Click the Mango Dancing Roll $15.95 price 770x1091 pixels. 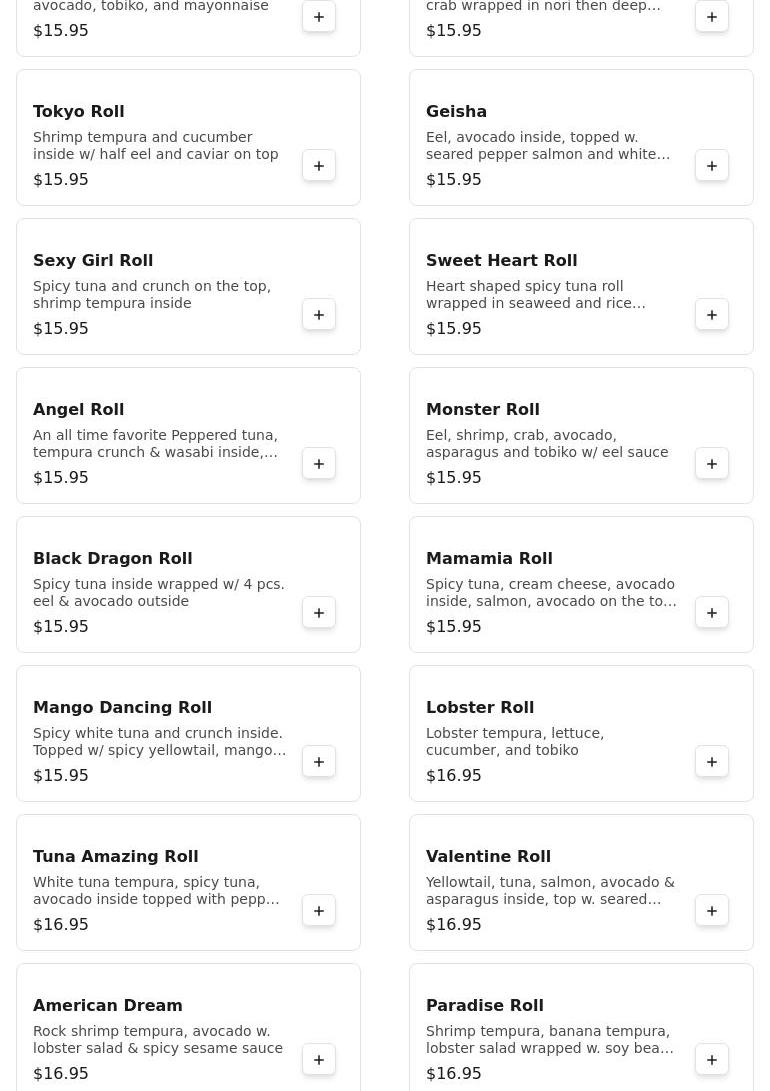pos(61,775)
